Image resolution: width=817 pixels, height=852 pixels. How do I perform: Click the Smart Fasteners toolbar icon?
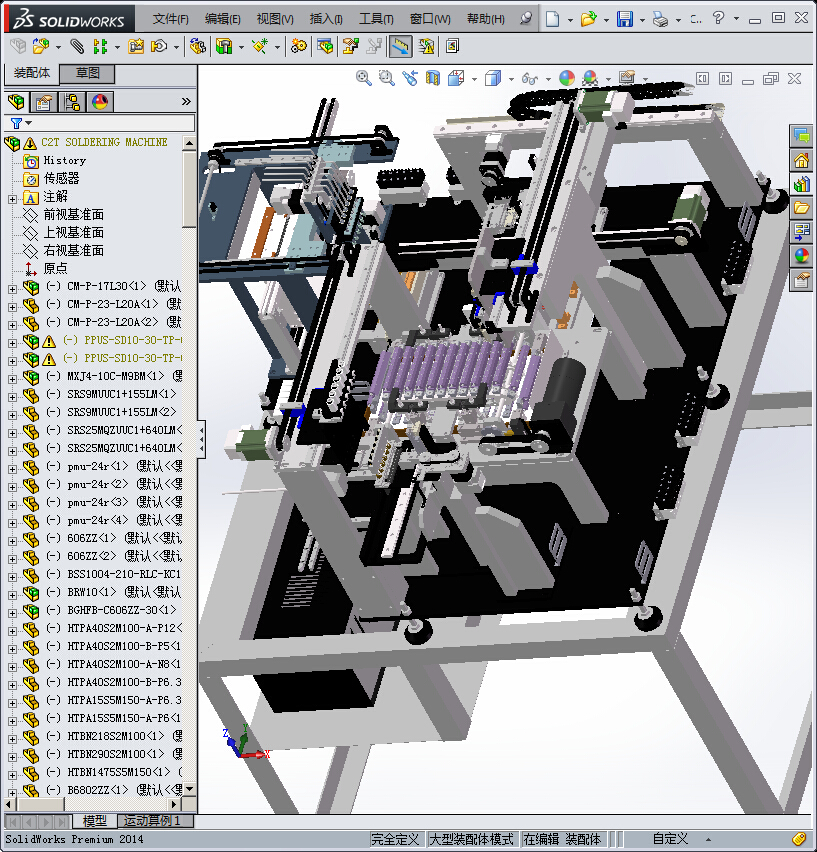tap(136, 46)
